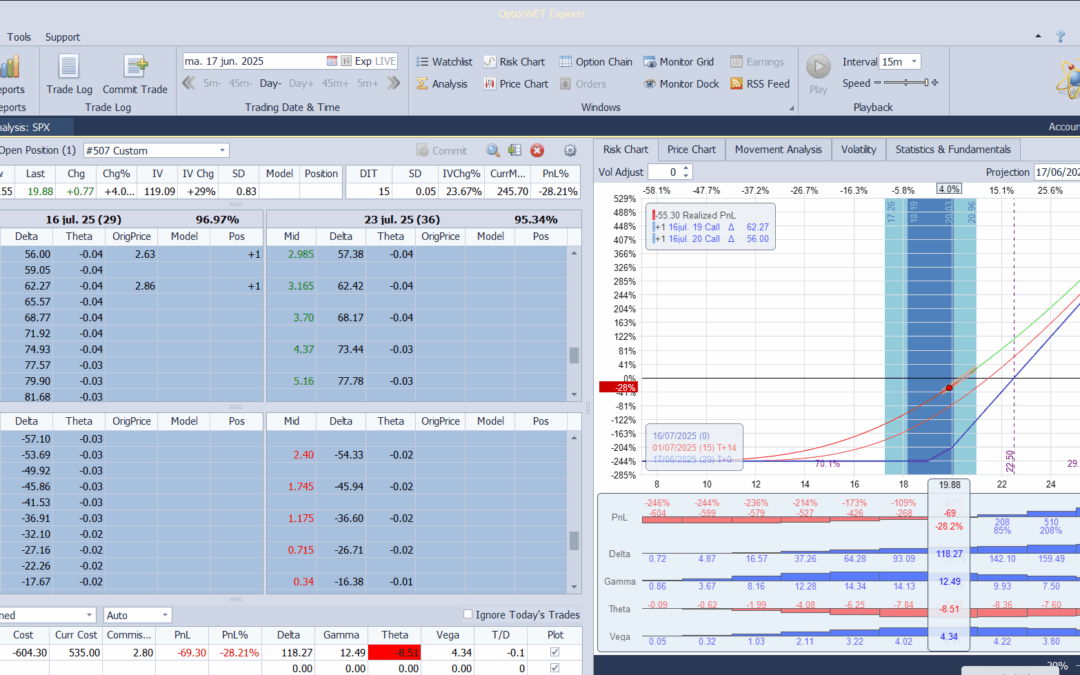
Task: Open the Option Chain window
Action: 596,62
